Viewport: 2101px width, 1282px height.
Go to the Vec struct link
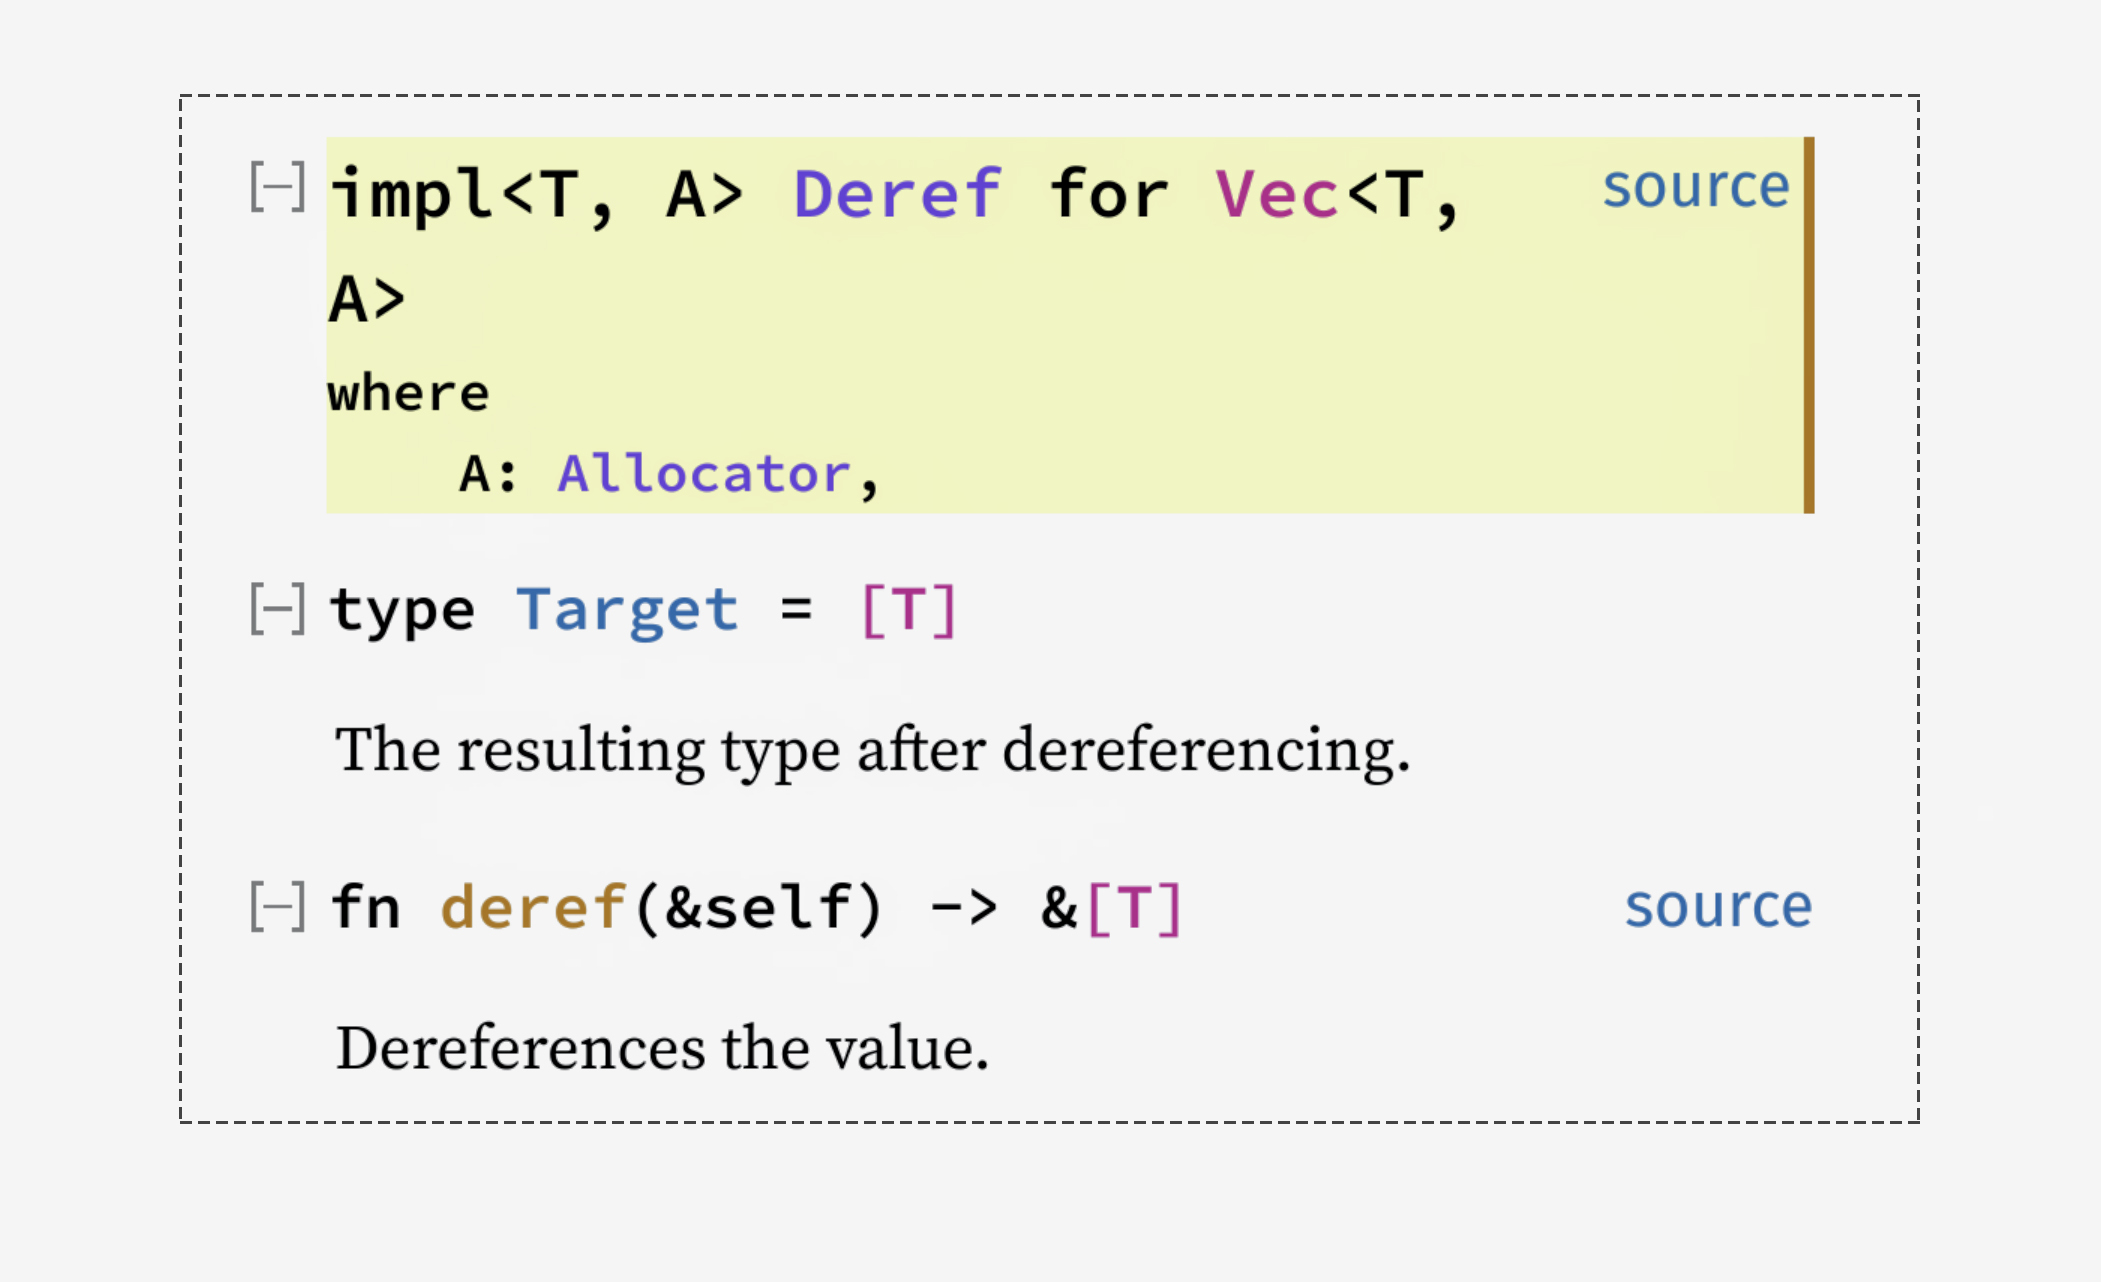(1276, 193)
